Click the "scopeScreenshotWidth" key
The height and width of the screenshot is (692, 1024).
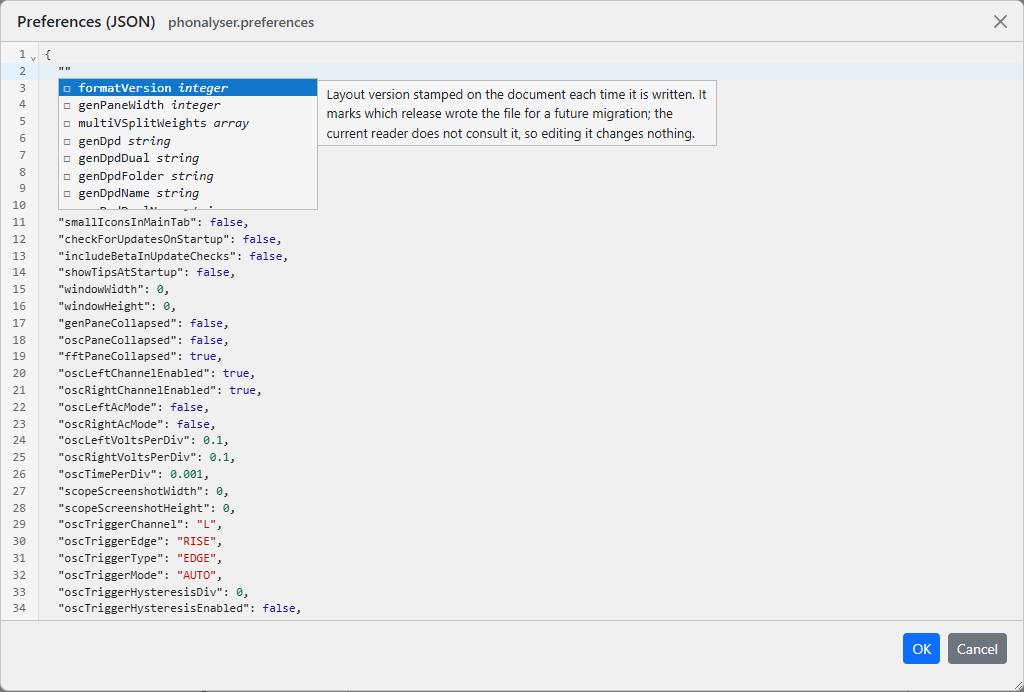tap(131, 492)
